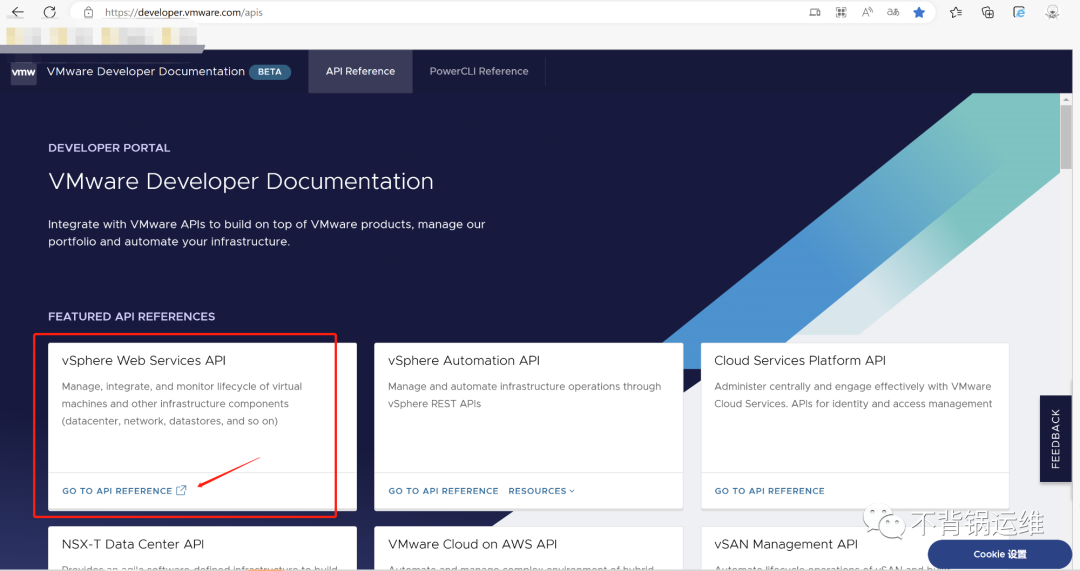Click the FEATURED API REFERENCES heading

132,317
